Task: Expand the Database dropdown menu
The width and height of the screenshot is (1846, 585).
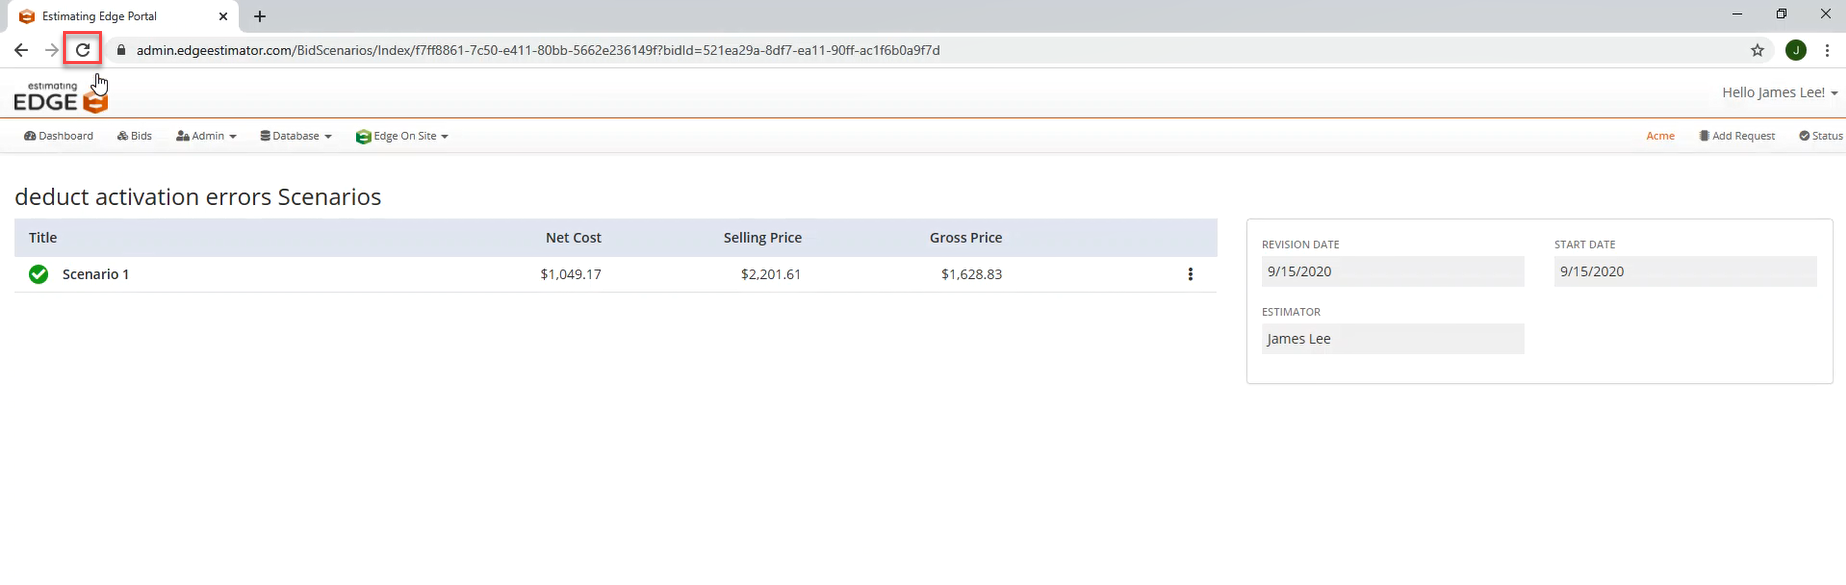Action: pyautogui.click(x=296, y=136)
